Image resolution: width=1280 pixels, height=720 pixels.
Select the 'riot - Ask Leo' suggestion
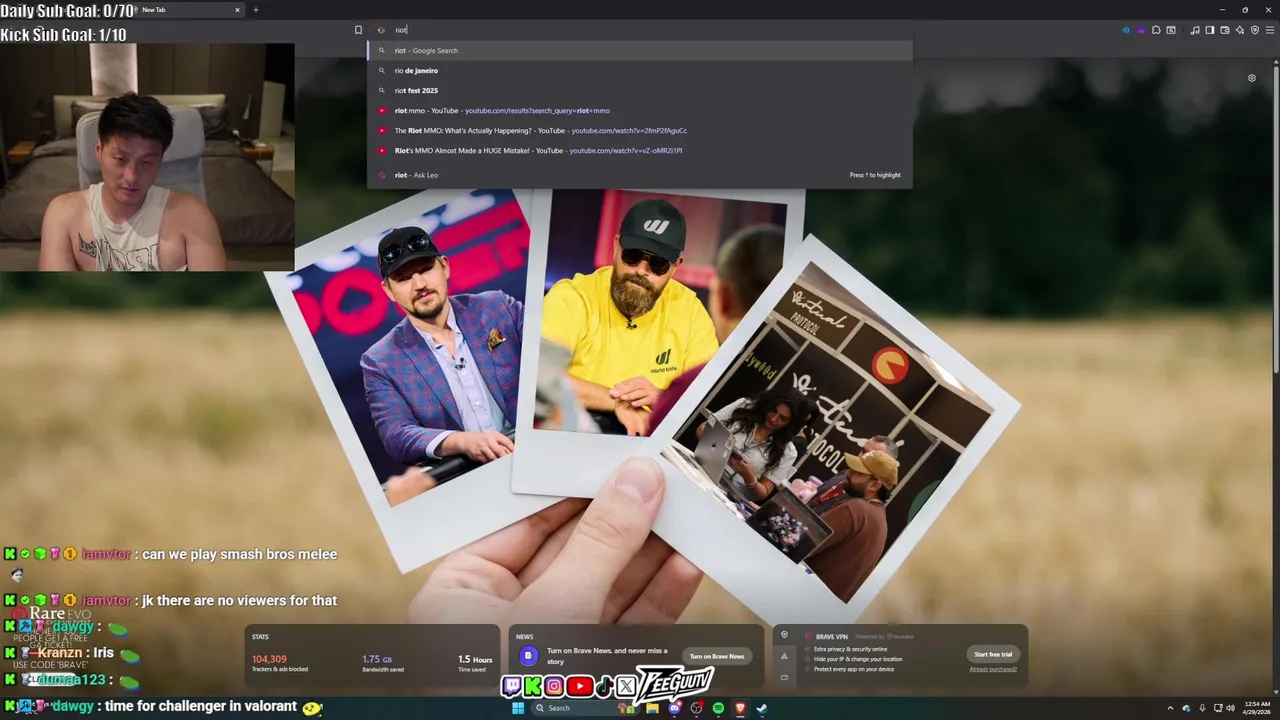click(x=640, y=175)
